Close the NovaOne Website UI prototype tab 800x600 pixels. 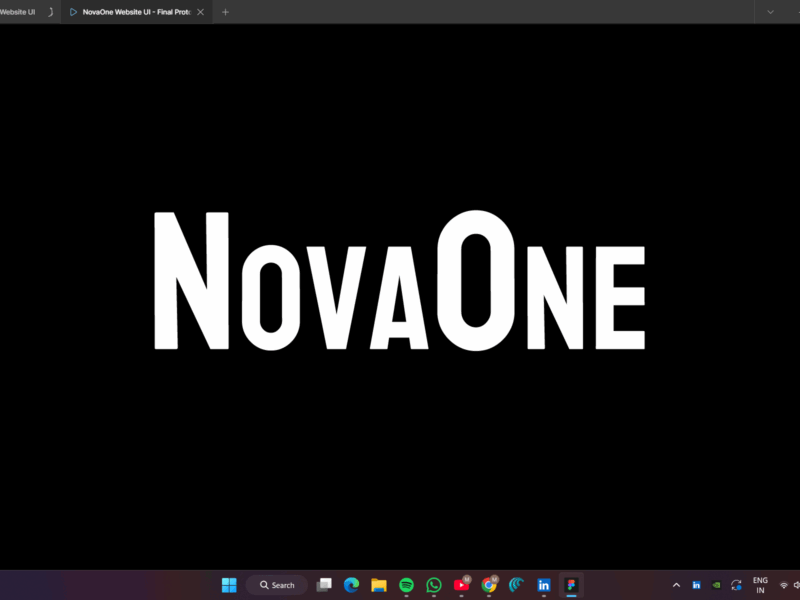(201, 12)
